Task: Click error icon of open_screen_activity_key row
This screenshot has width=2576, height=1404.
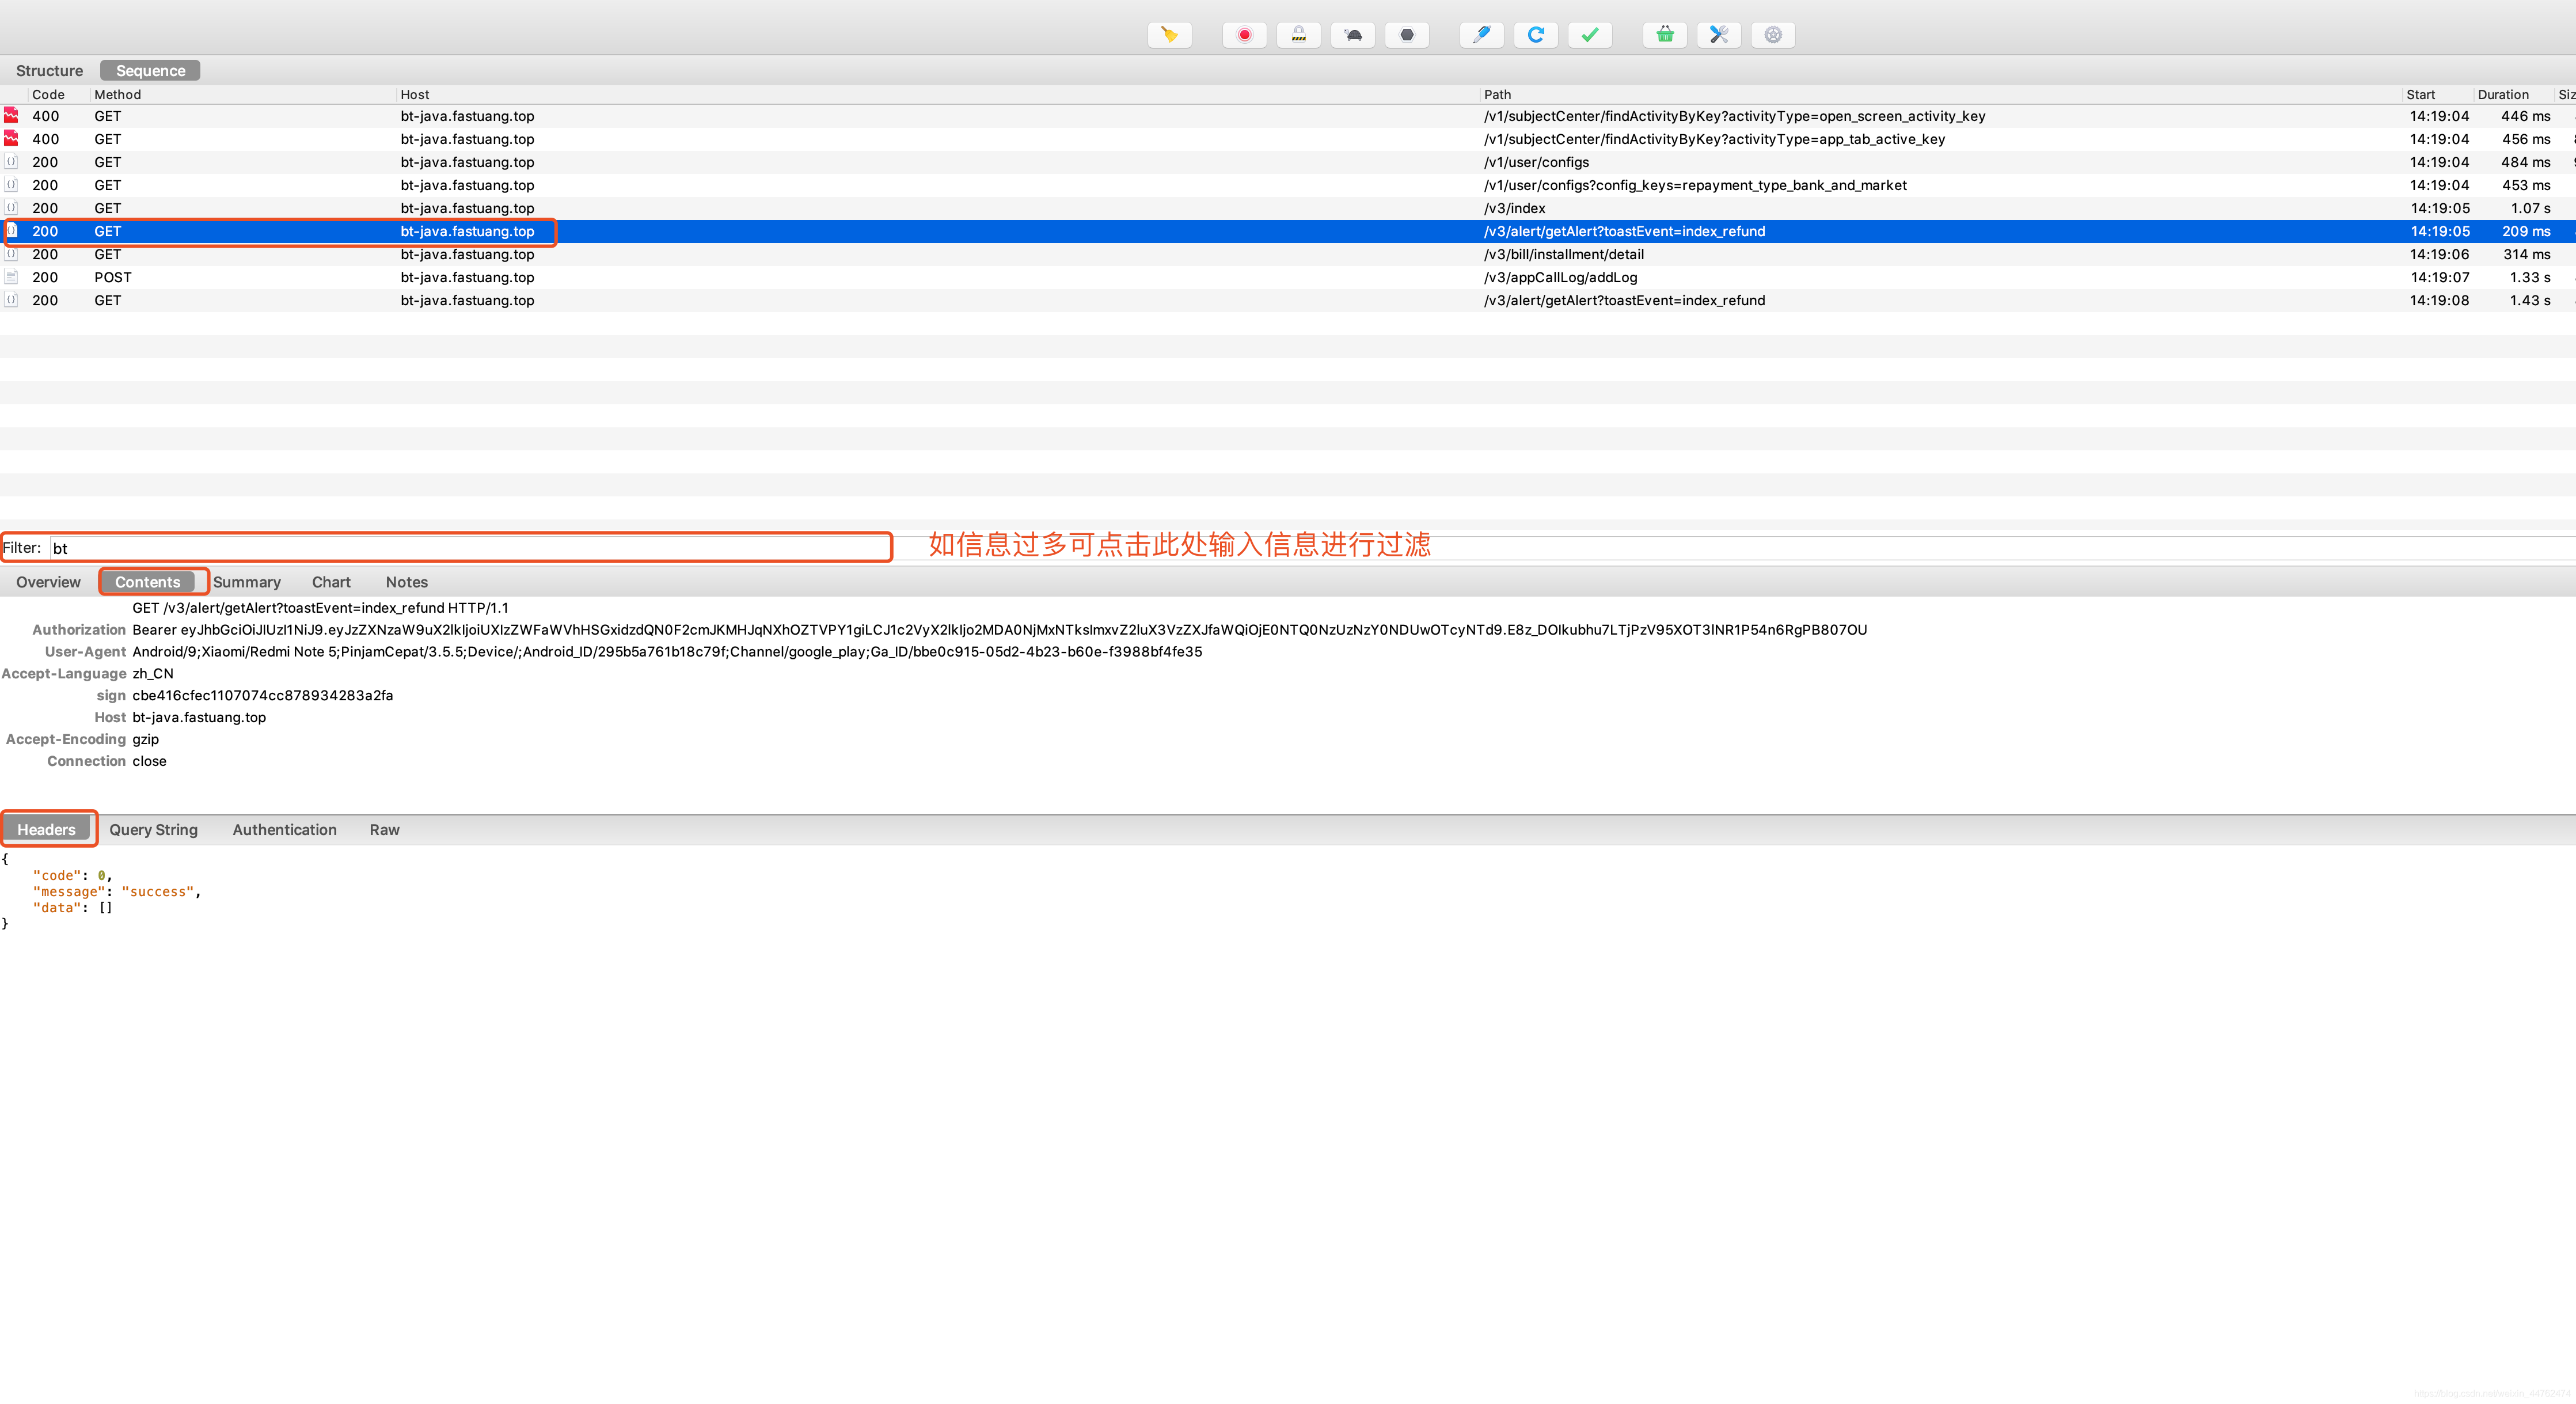Action: pyautogui.click(x=11, y=116)
